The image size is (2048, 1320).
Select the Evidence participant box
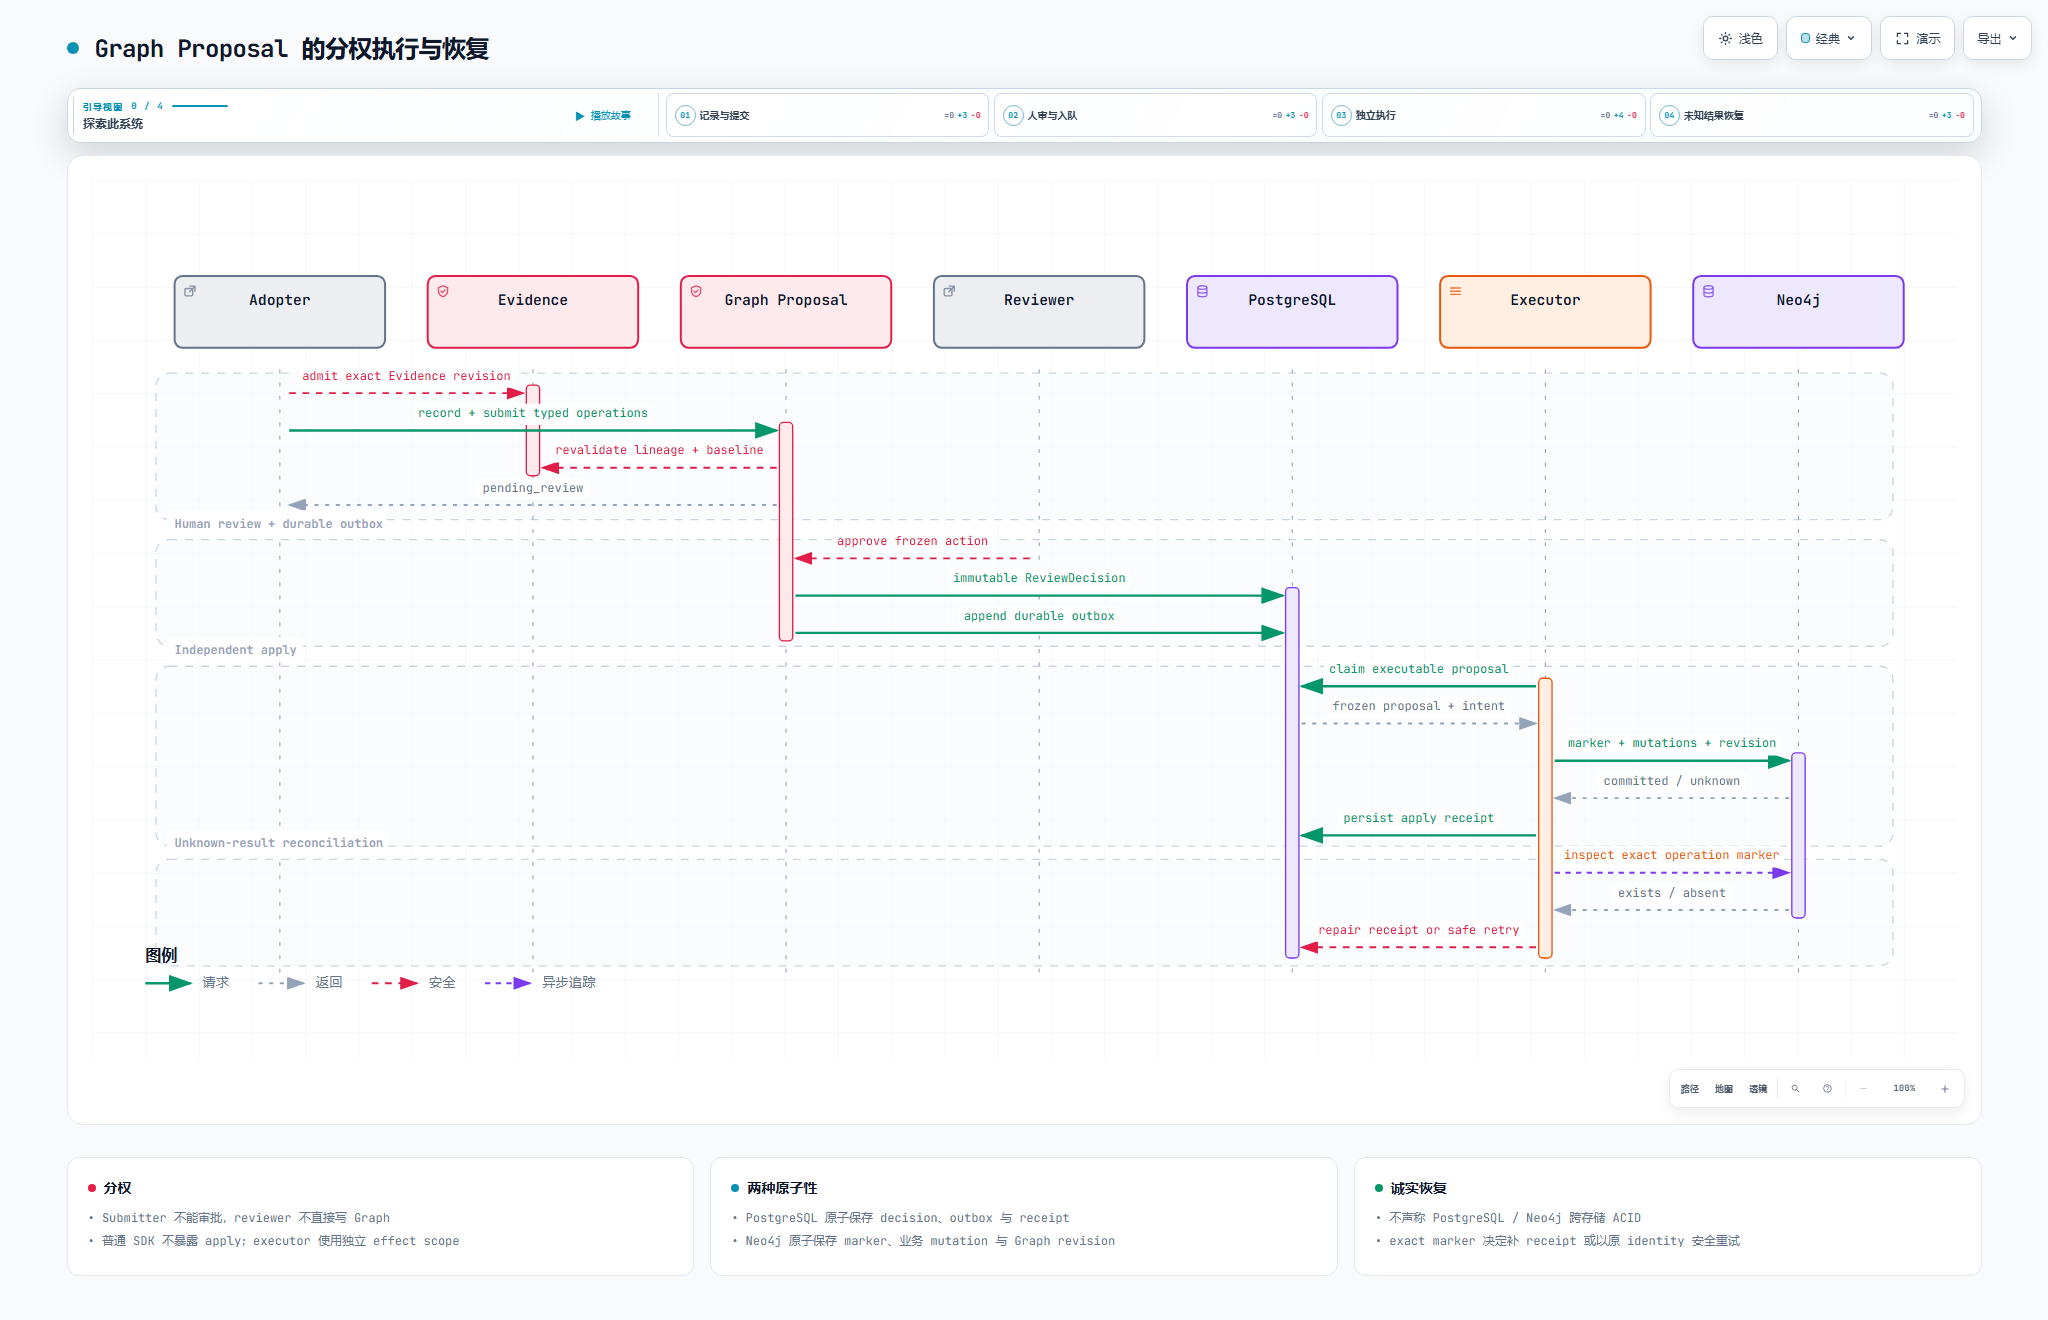533,312
